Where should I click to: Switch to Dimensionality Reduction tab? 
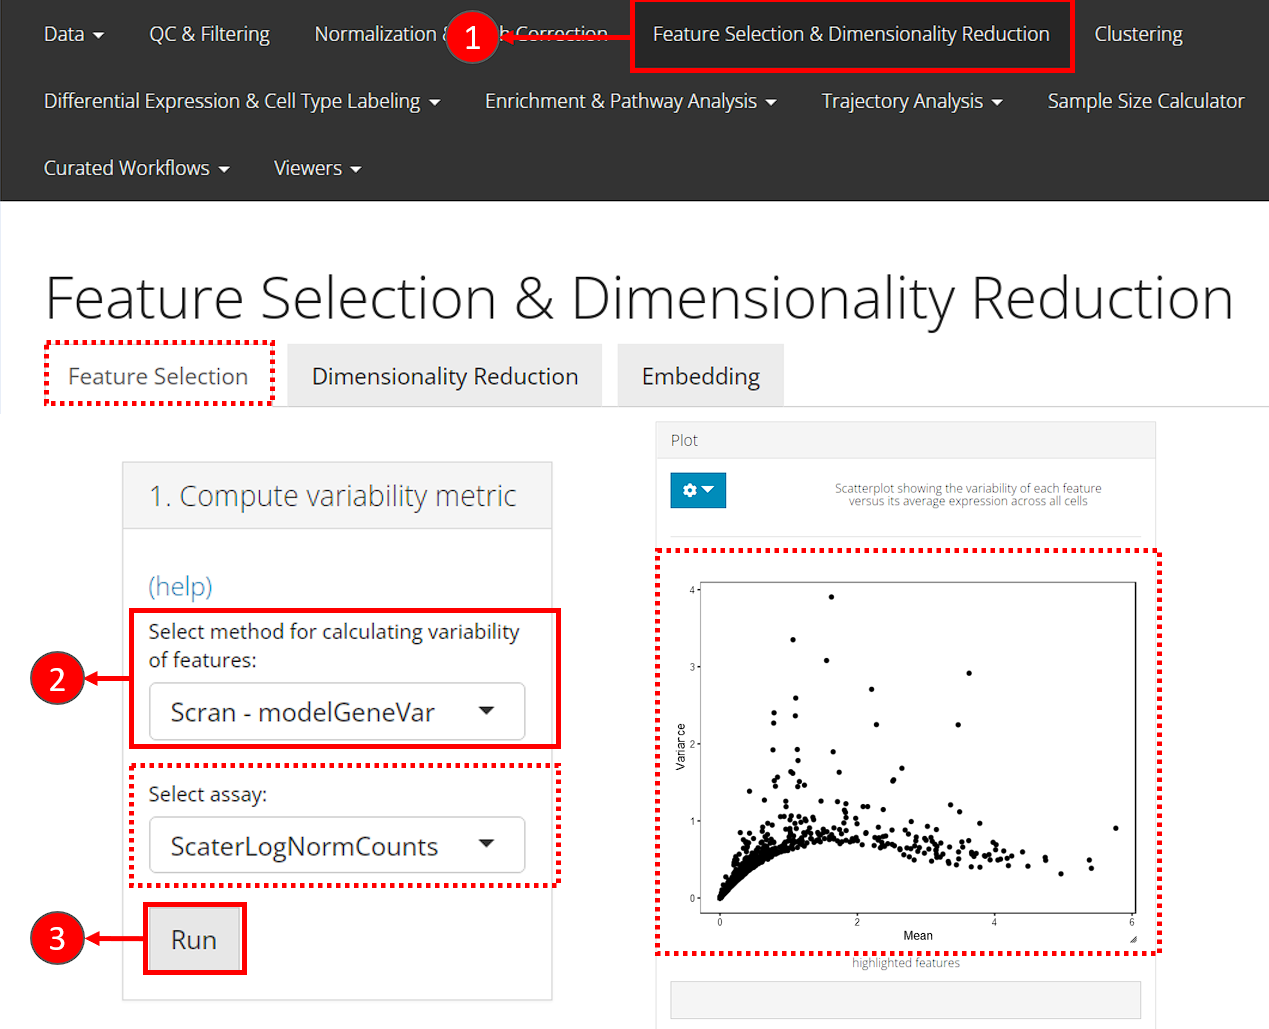click(x=444, y=376)
